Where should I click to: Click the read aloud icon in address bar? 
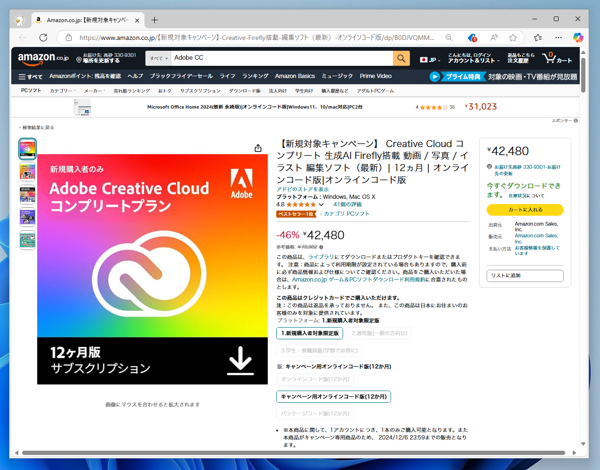(494, 38)
